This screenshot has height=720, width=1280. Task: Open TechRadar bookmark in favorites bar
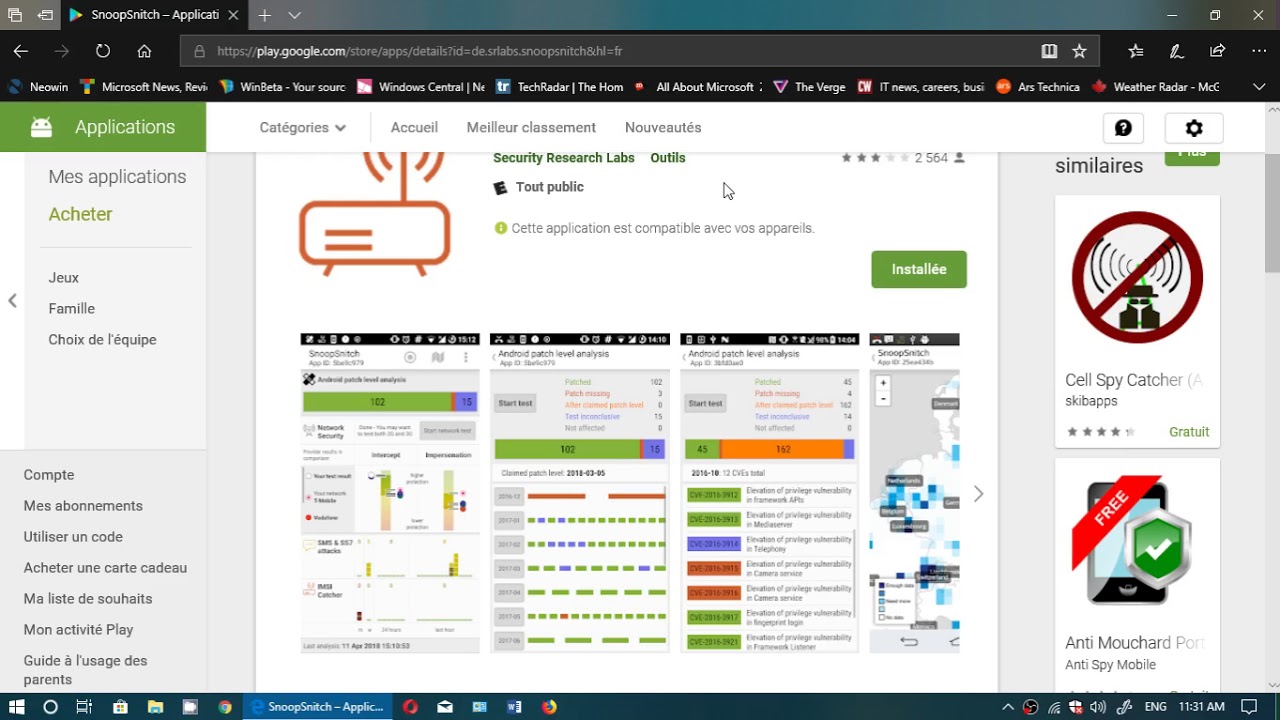click(559, 87)
